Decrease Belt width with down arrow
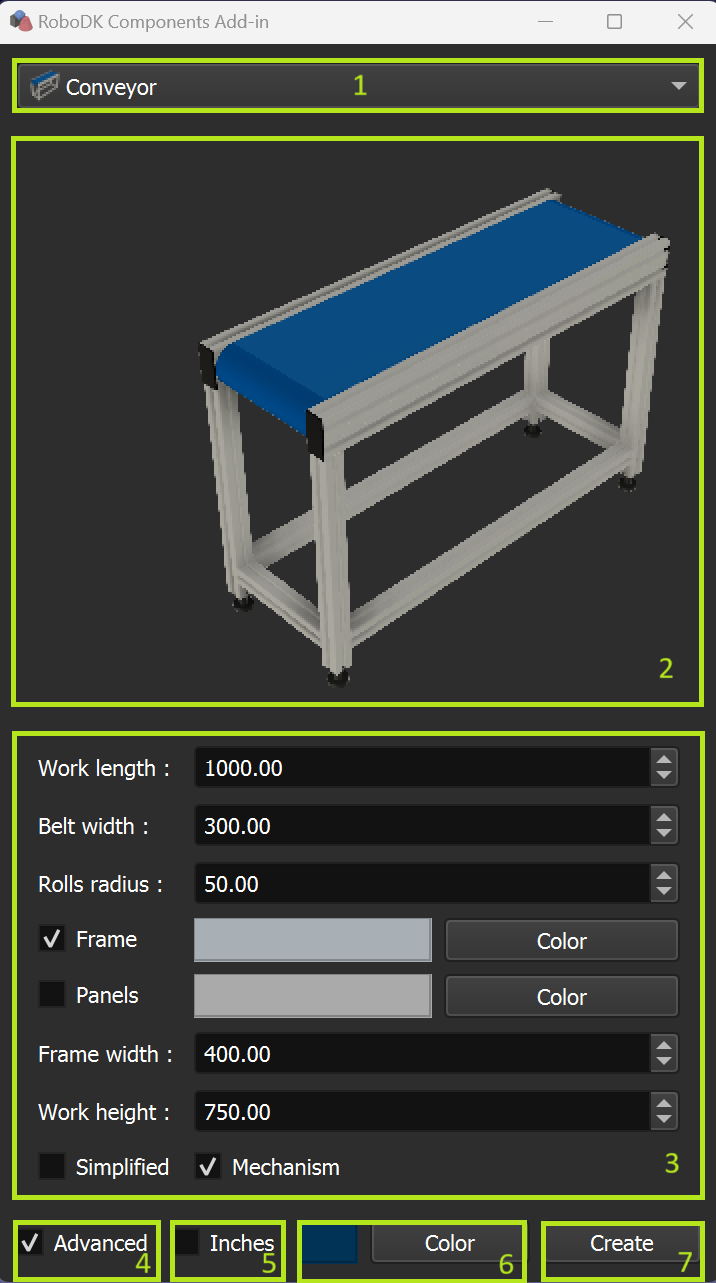Screen dimensions: 716x1283 tap(664, 835)
